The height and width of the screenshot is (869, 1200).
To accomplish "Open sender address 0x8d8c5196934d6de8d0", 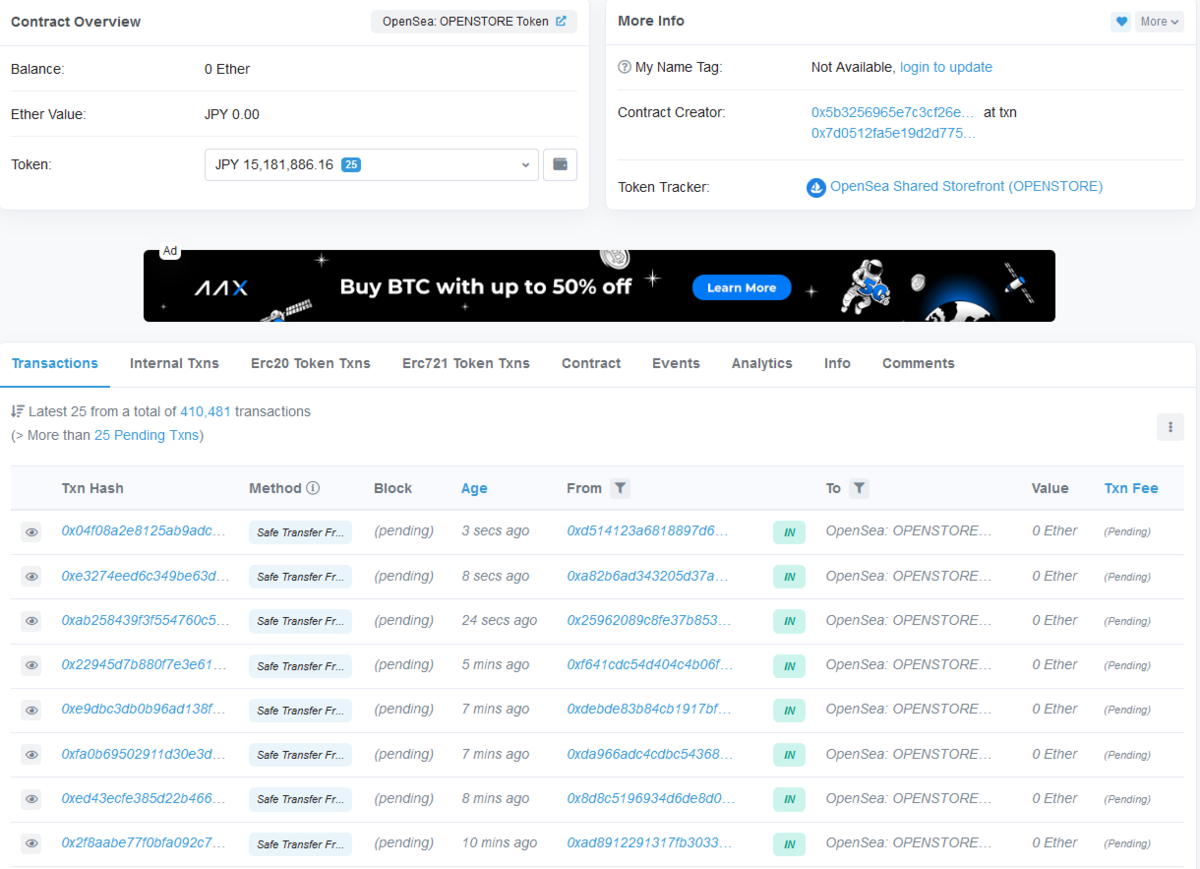I will (x=651, y=798).
